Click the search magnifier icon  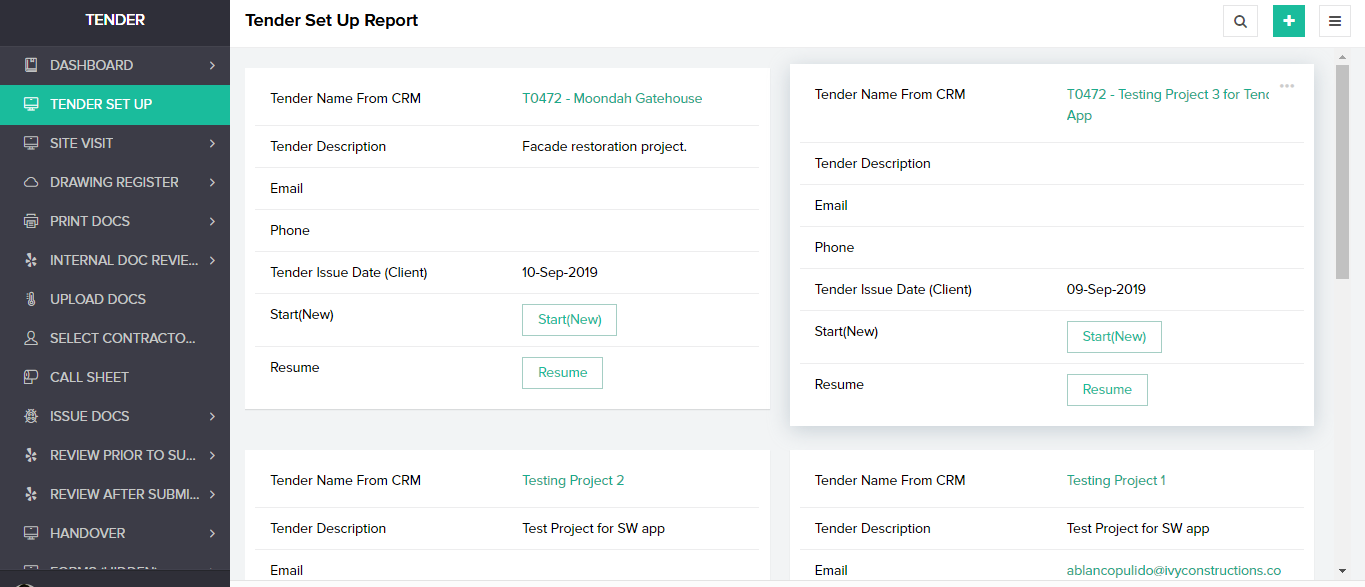point(1240,21)
